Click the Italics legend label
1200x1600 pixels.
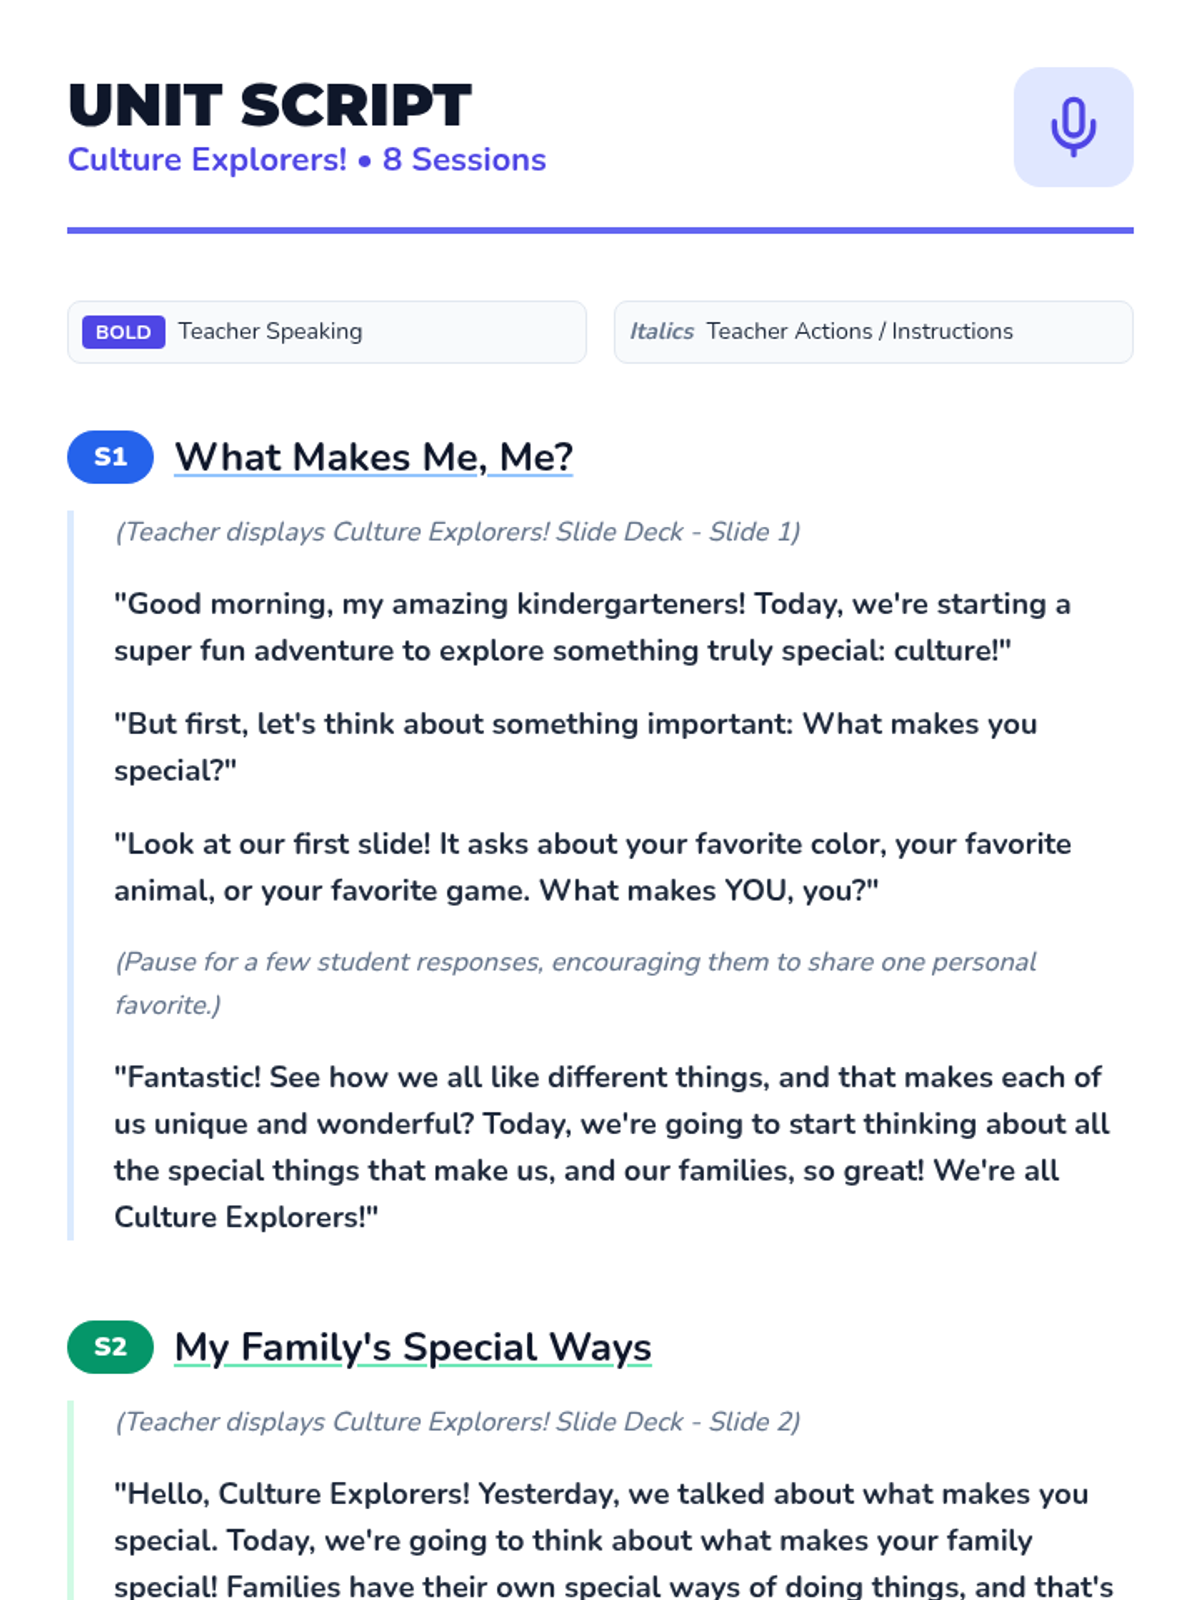click(x=661, y=331)
